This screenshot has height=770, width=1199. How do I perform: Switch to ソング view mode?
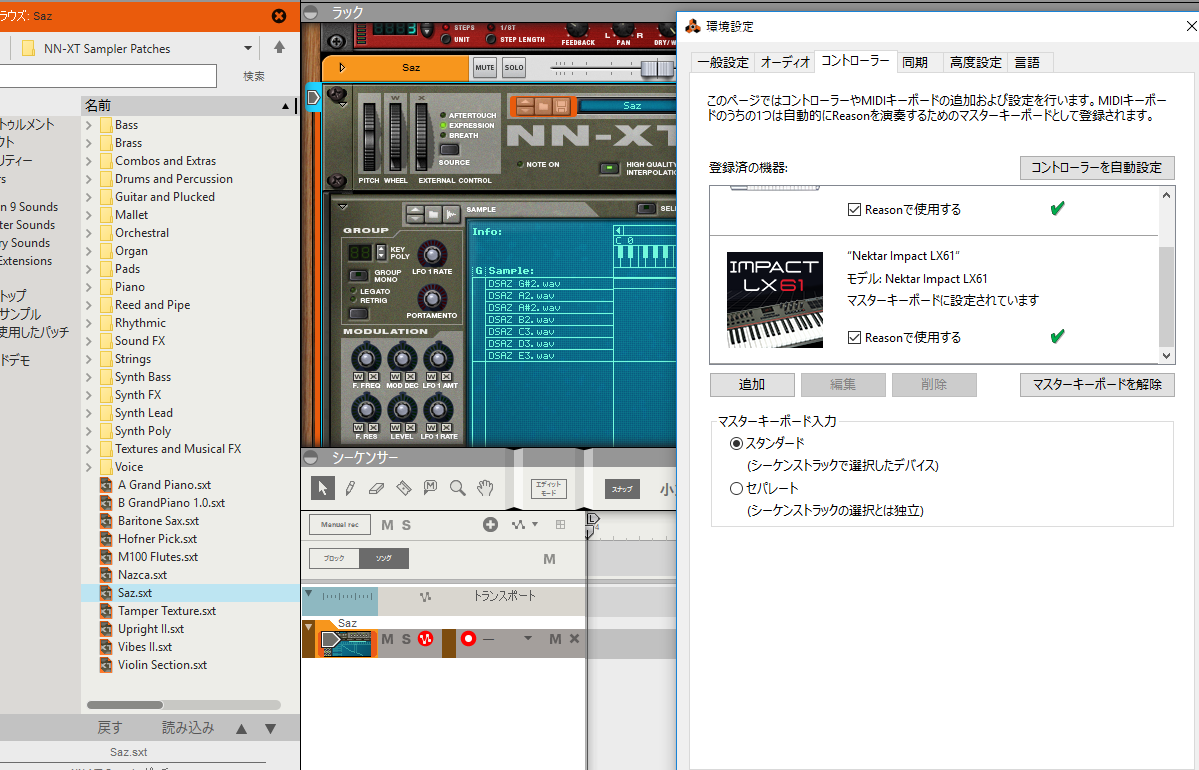click(x=384, y=558)
